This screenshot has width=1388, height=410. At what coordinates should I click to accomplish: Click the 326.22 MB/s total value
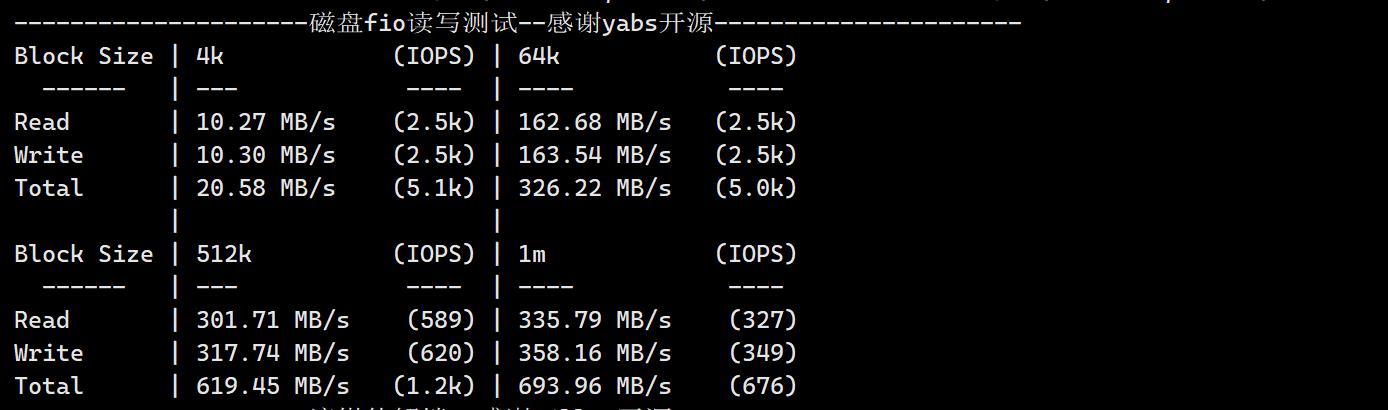coord(594,188)
